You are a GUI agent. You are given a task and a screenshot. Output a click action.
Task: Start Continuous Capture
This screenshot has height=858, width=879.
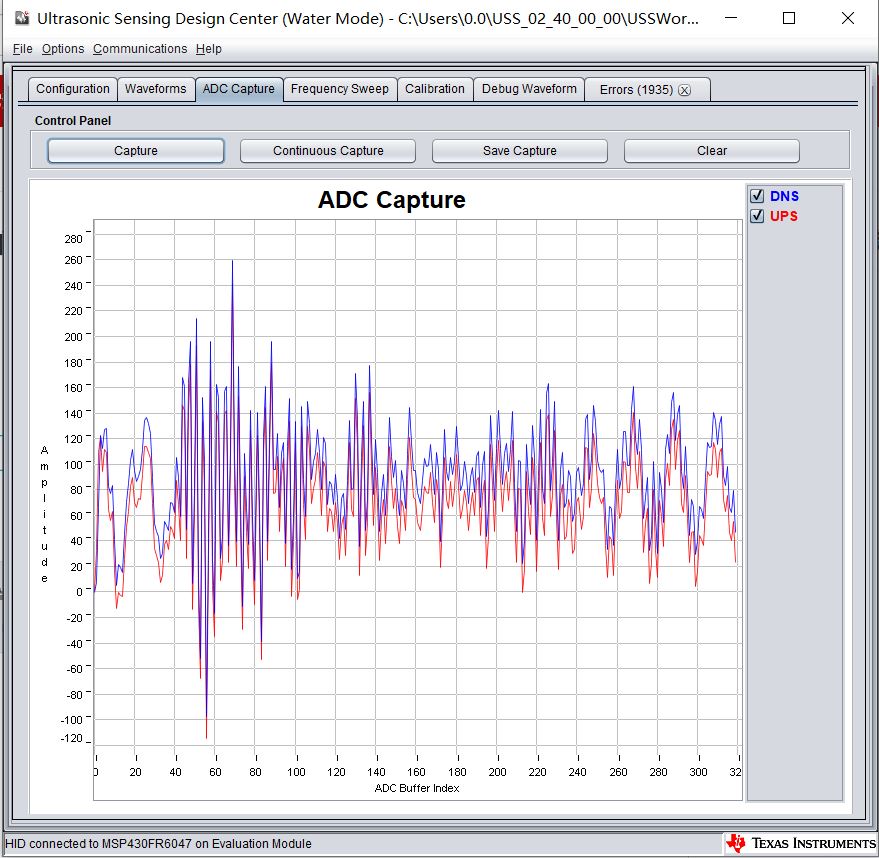tap(328, 151)
